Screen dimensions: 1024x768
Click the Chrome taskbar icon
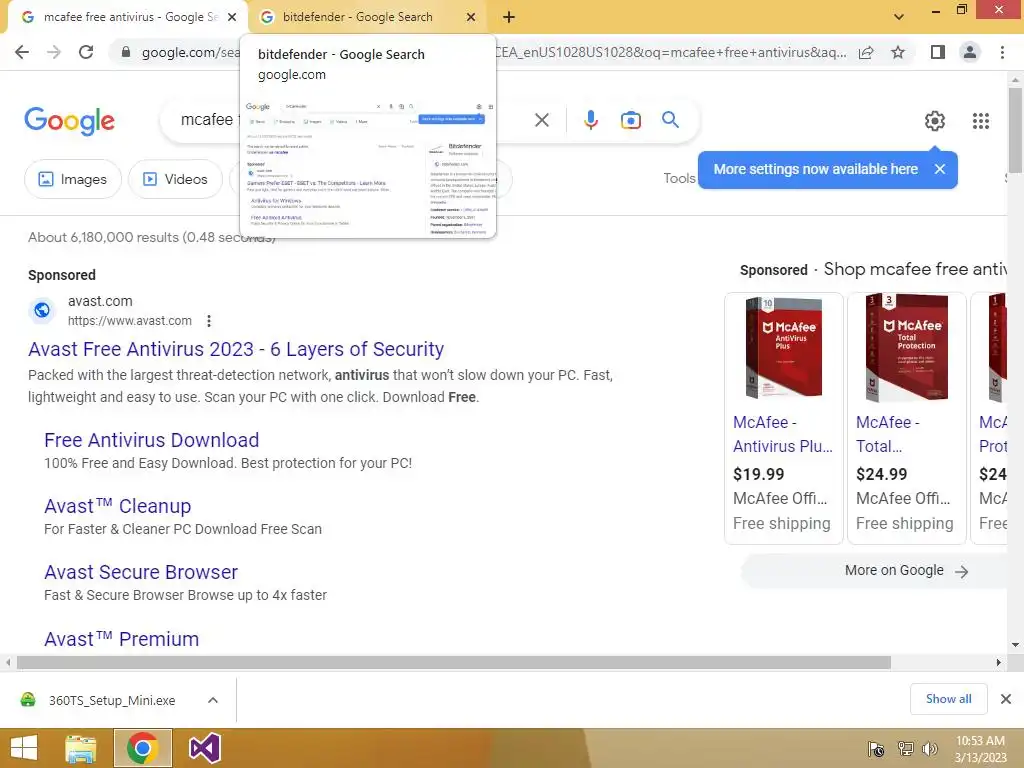pyautogui.click(x=142, y=748)
